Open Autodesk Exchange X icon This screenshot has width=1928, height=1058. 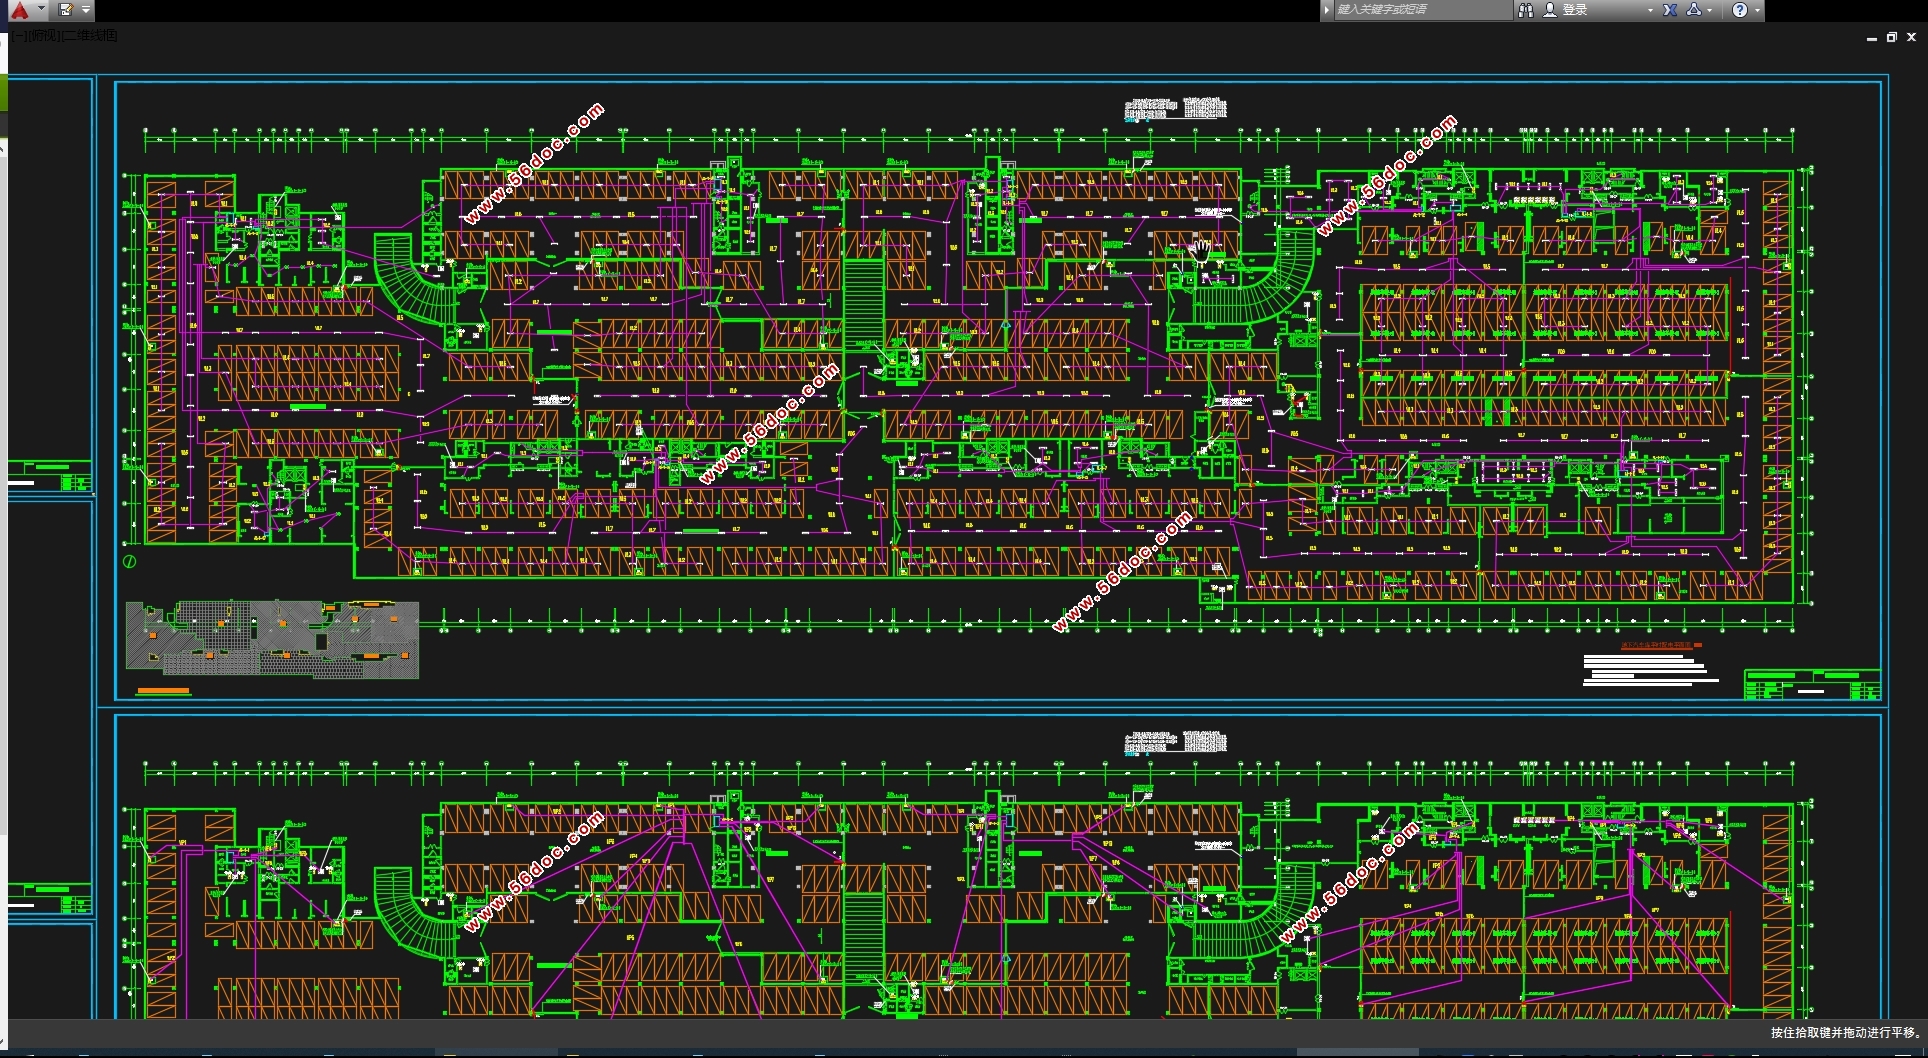1670,10
